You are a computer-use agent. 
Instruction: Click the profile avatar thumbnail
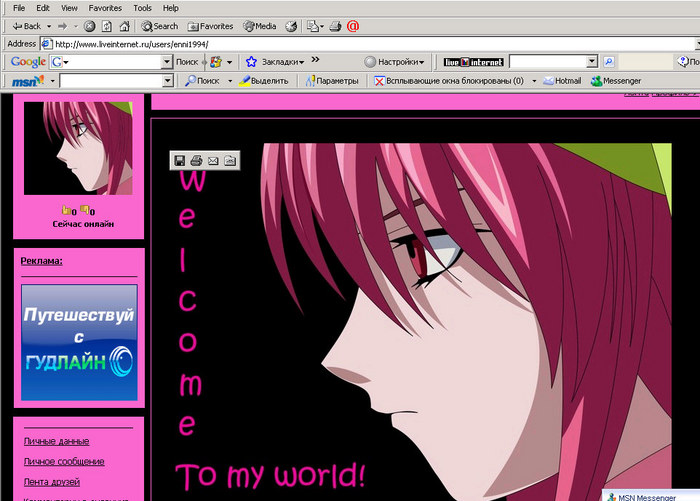pos(78,148)
